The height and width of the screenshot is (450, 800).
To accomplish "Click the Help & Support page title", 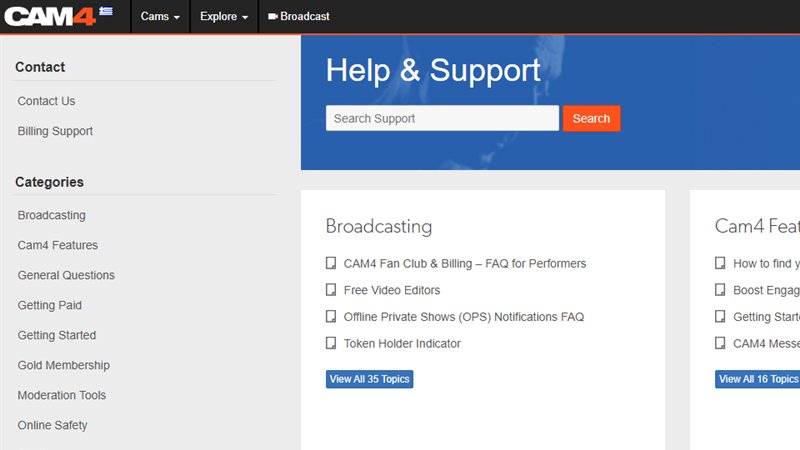I will tap(433, 70).
